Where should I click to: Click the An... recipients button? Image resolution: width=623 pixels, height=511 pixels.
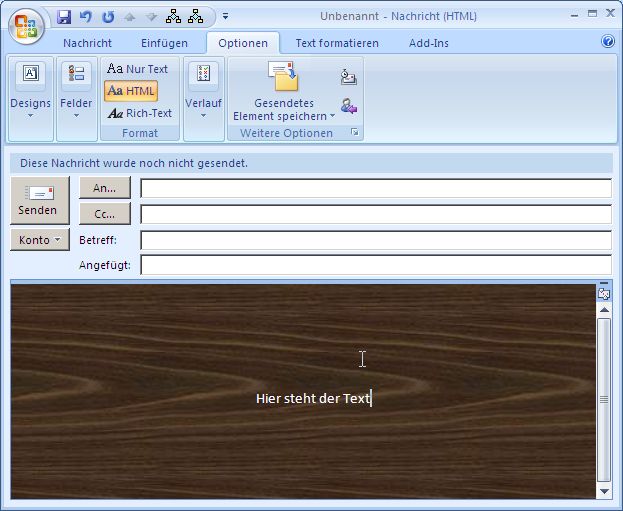pyautogui.click(x=104, y=187)
